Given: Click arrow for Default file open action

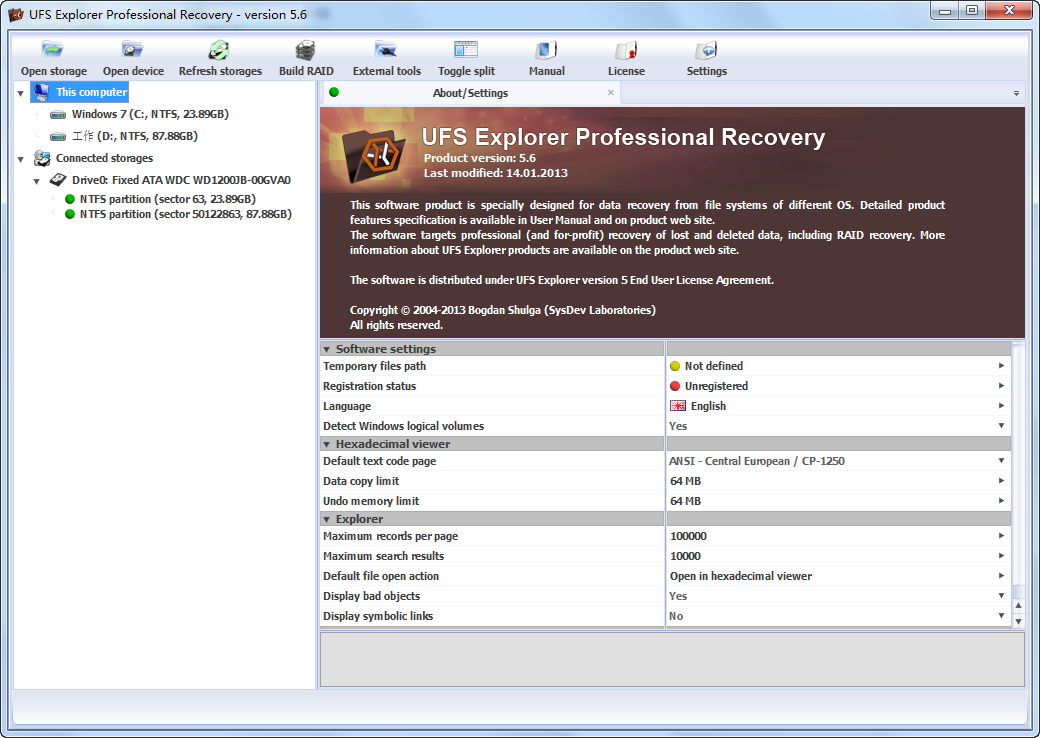Looking at the screenshot, I should click(1002, 576).
